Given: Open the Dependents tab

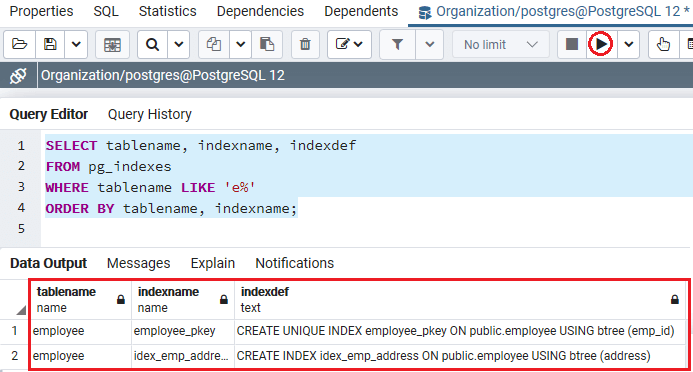Looking at the screenshot, I should click(x=361, y=11).
